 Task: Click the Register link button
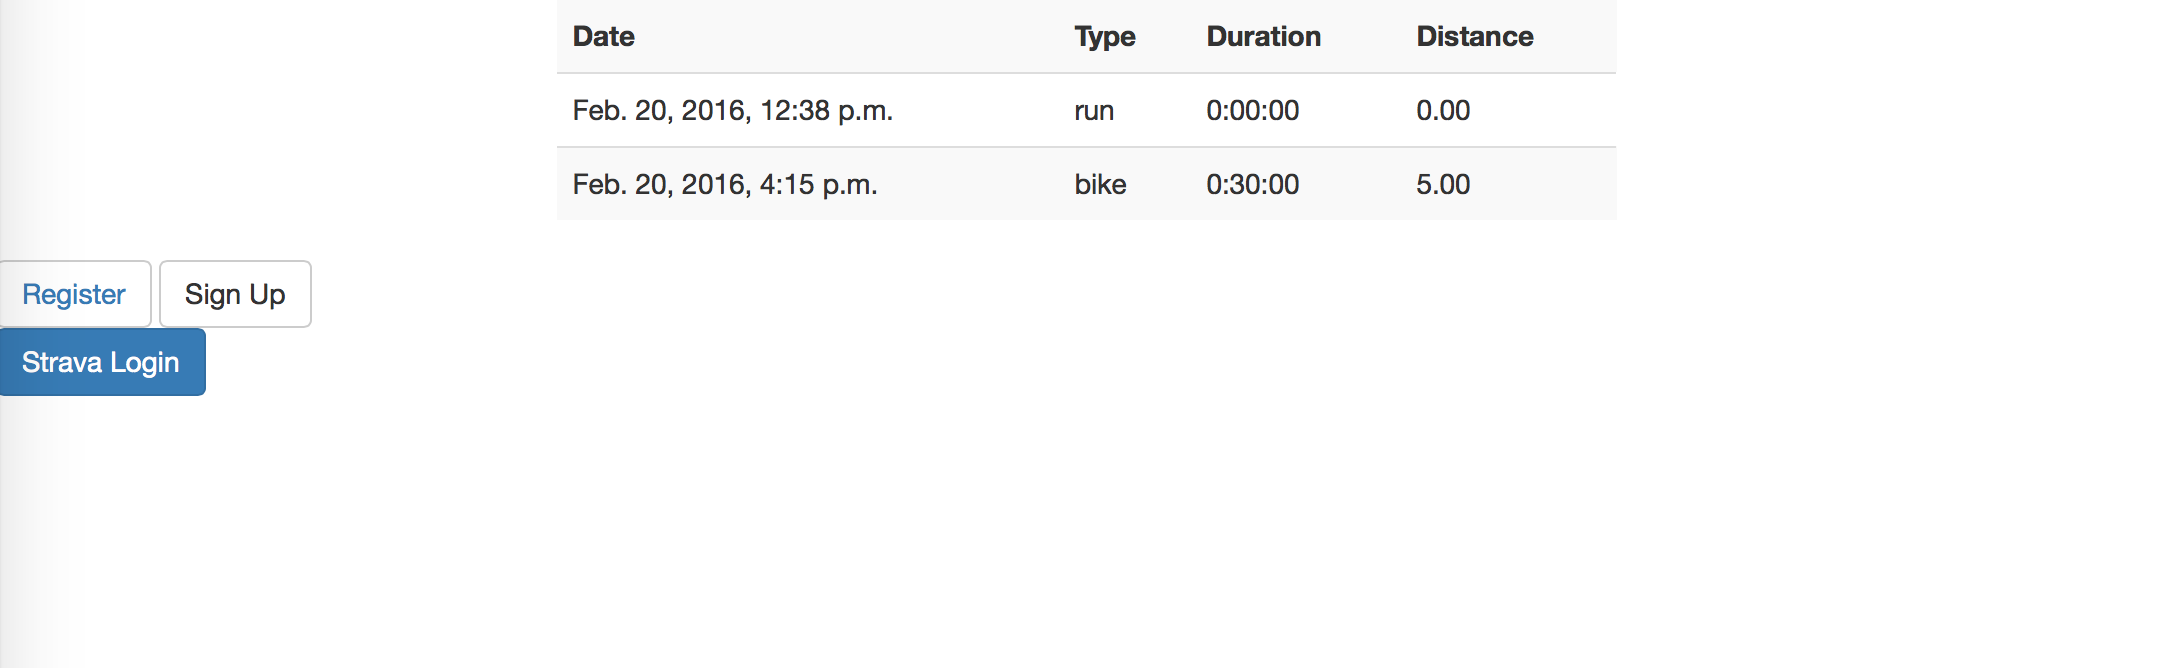click(74, 294)
